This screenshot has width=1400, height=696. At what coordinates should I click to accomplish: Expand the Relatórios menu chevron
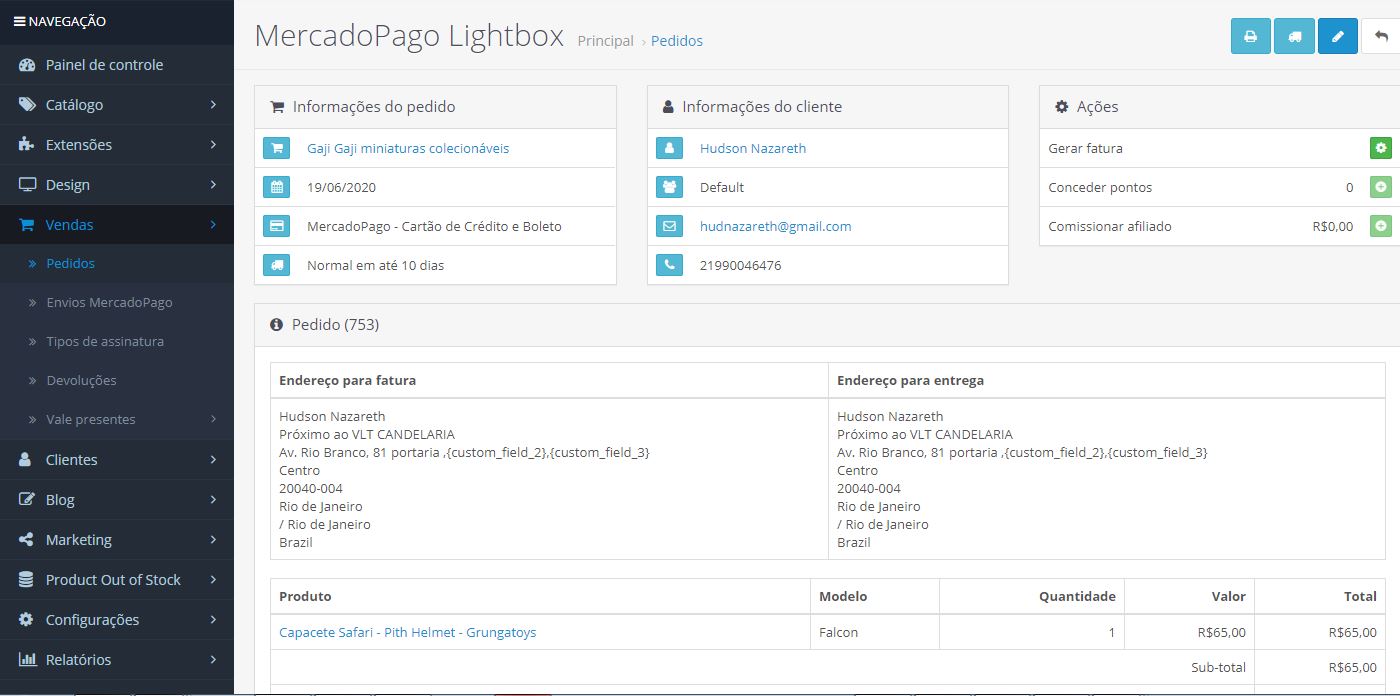tap(213, 659)
